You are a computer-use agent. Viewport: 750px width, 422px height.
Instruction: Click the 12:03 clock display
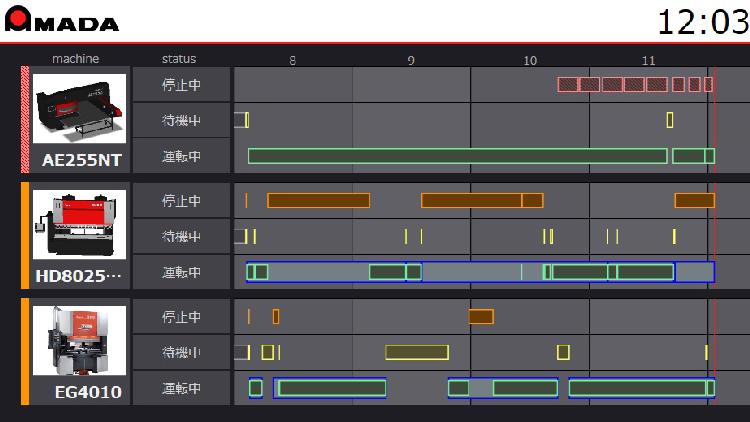[703, 22]
